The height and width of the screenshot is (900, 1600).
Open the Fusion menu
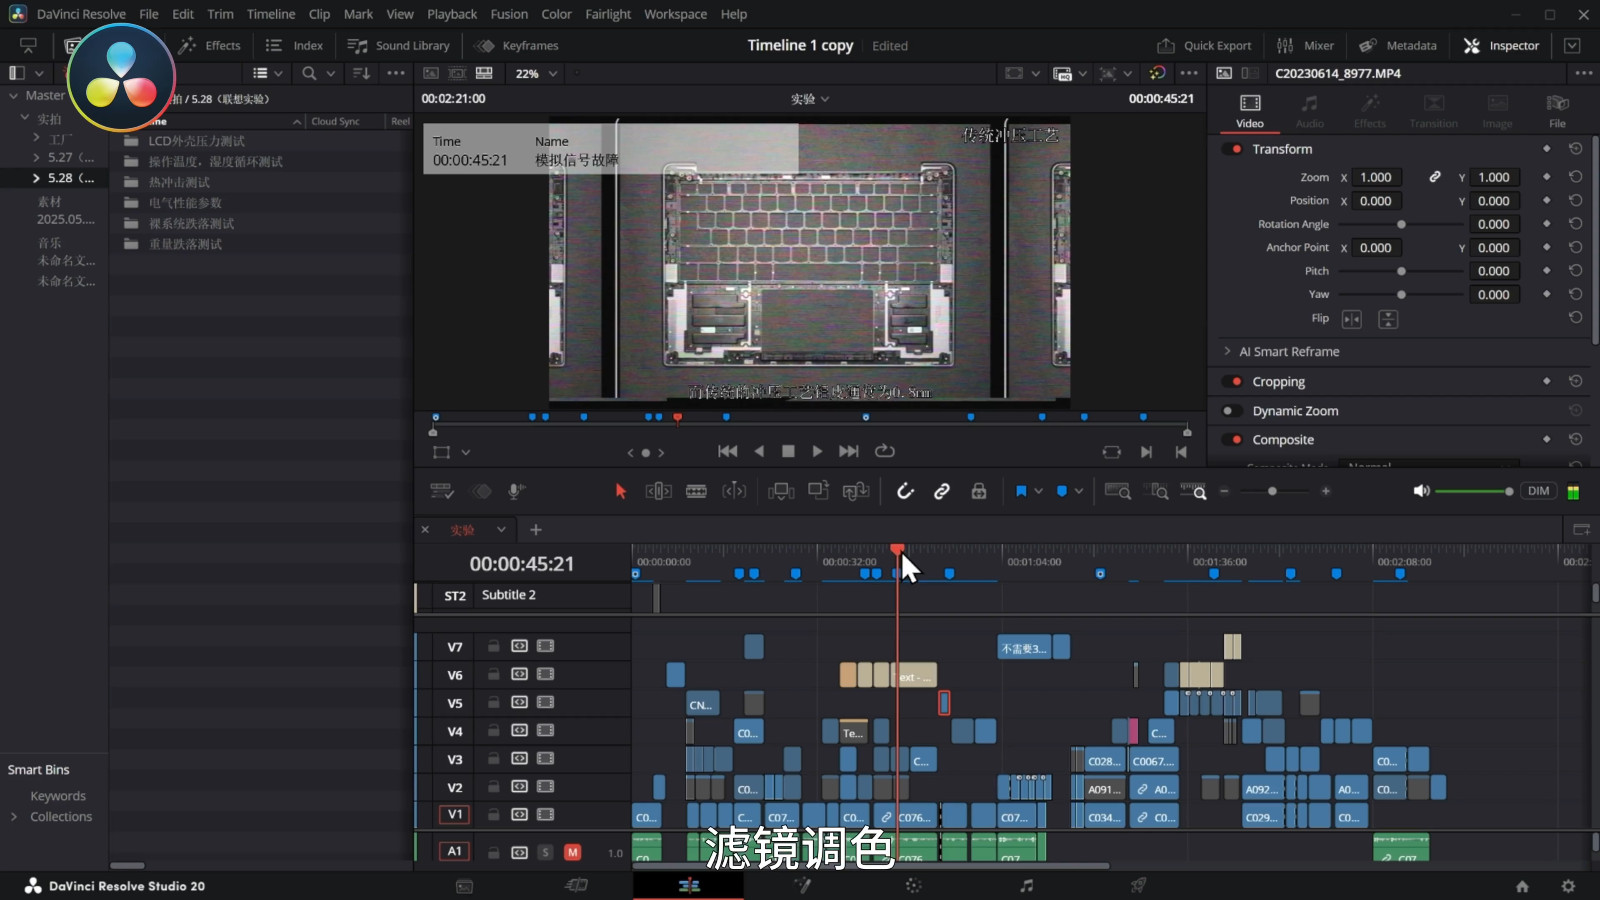tap(509, 14)
